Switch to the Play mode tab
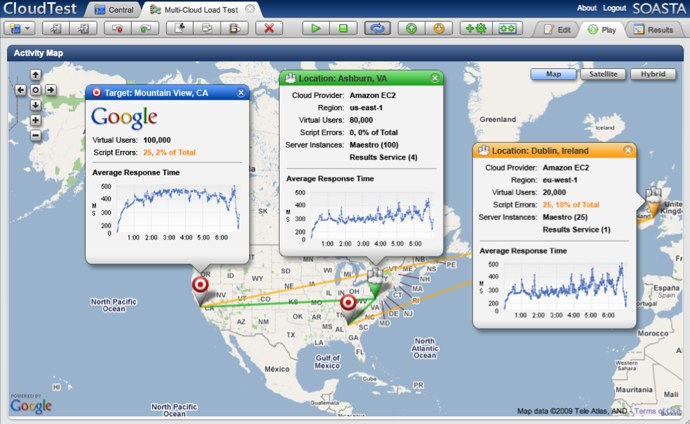This screenshot has width=690, height=424. (x=602, y=30)
